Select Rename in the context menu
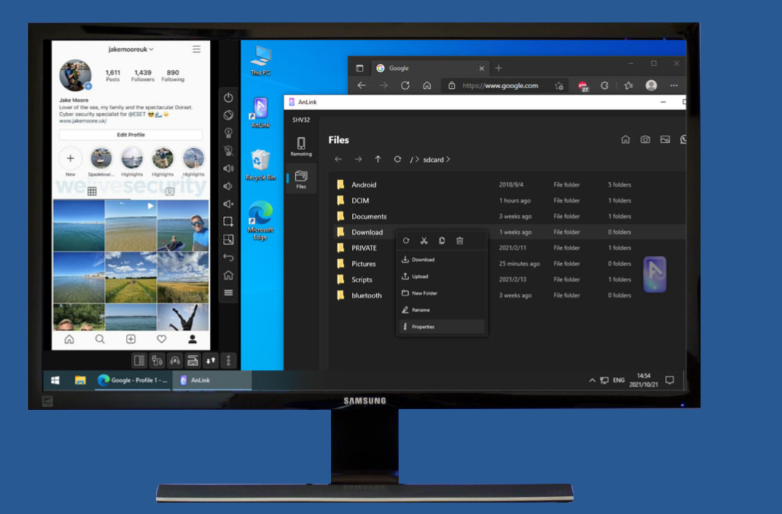Image resolution: width=782 pixels, height=514 pixels. coord(420,310)
